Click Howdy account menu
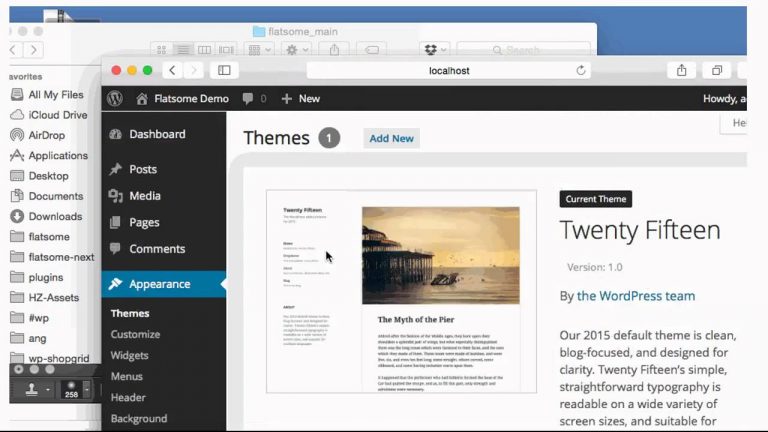Image resolution: width=768 pixels, height=432 pixels. tap(724, 99)
